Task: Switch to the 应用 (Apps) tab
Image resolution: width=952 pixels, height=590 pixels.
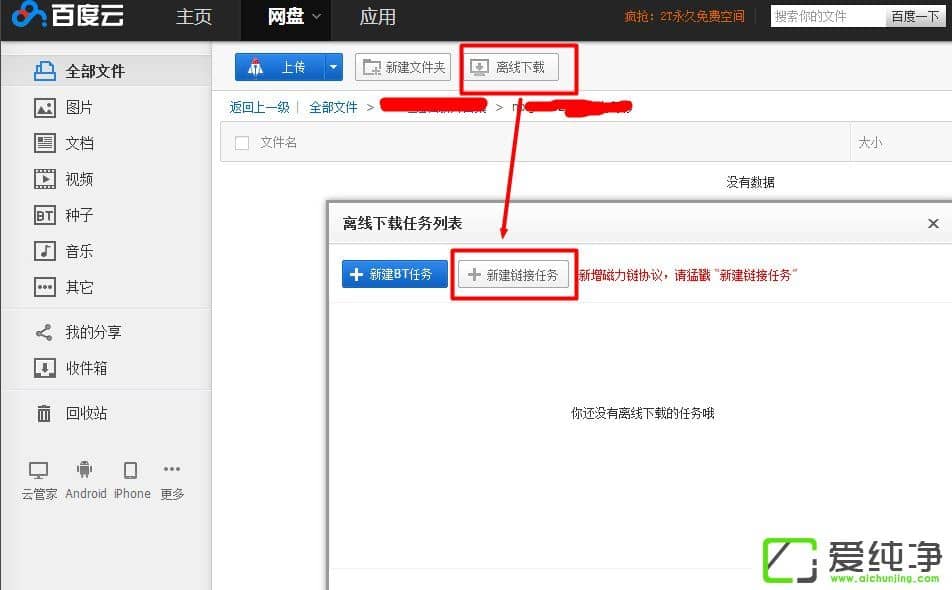Action: (377, 17)
